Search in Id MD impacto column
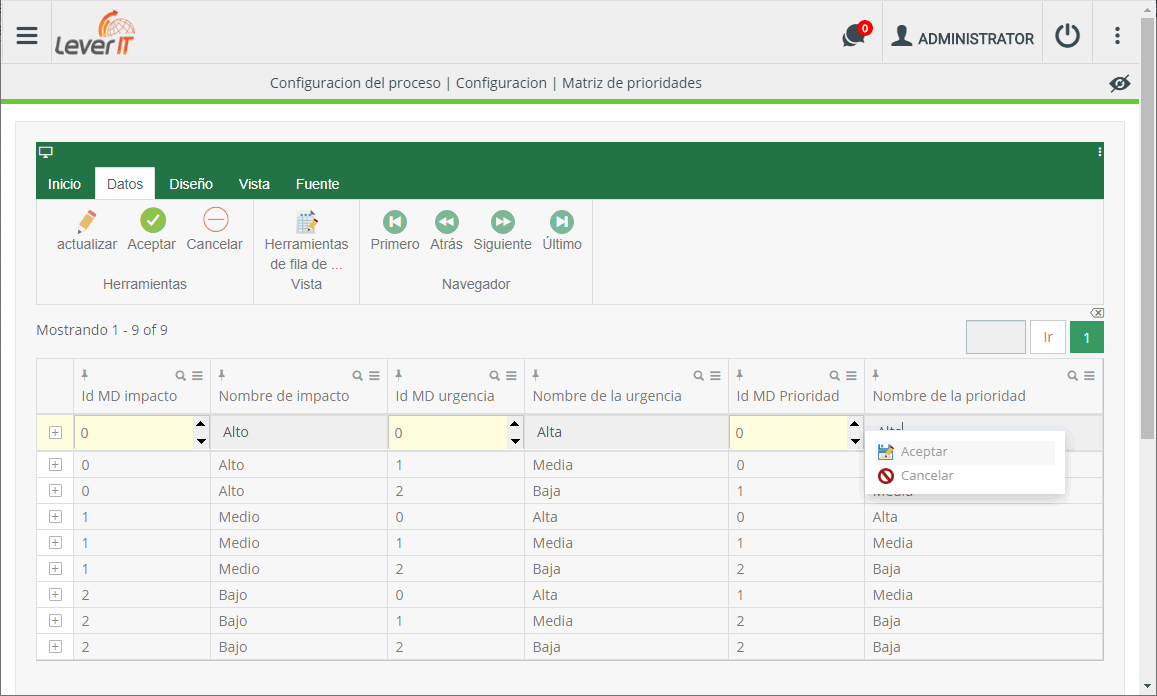Viewport: 1157px width, 696px height. pos(180,376)
